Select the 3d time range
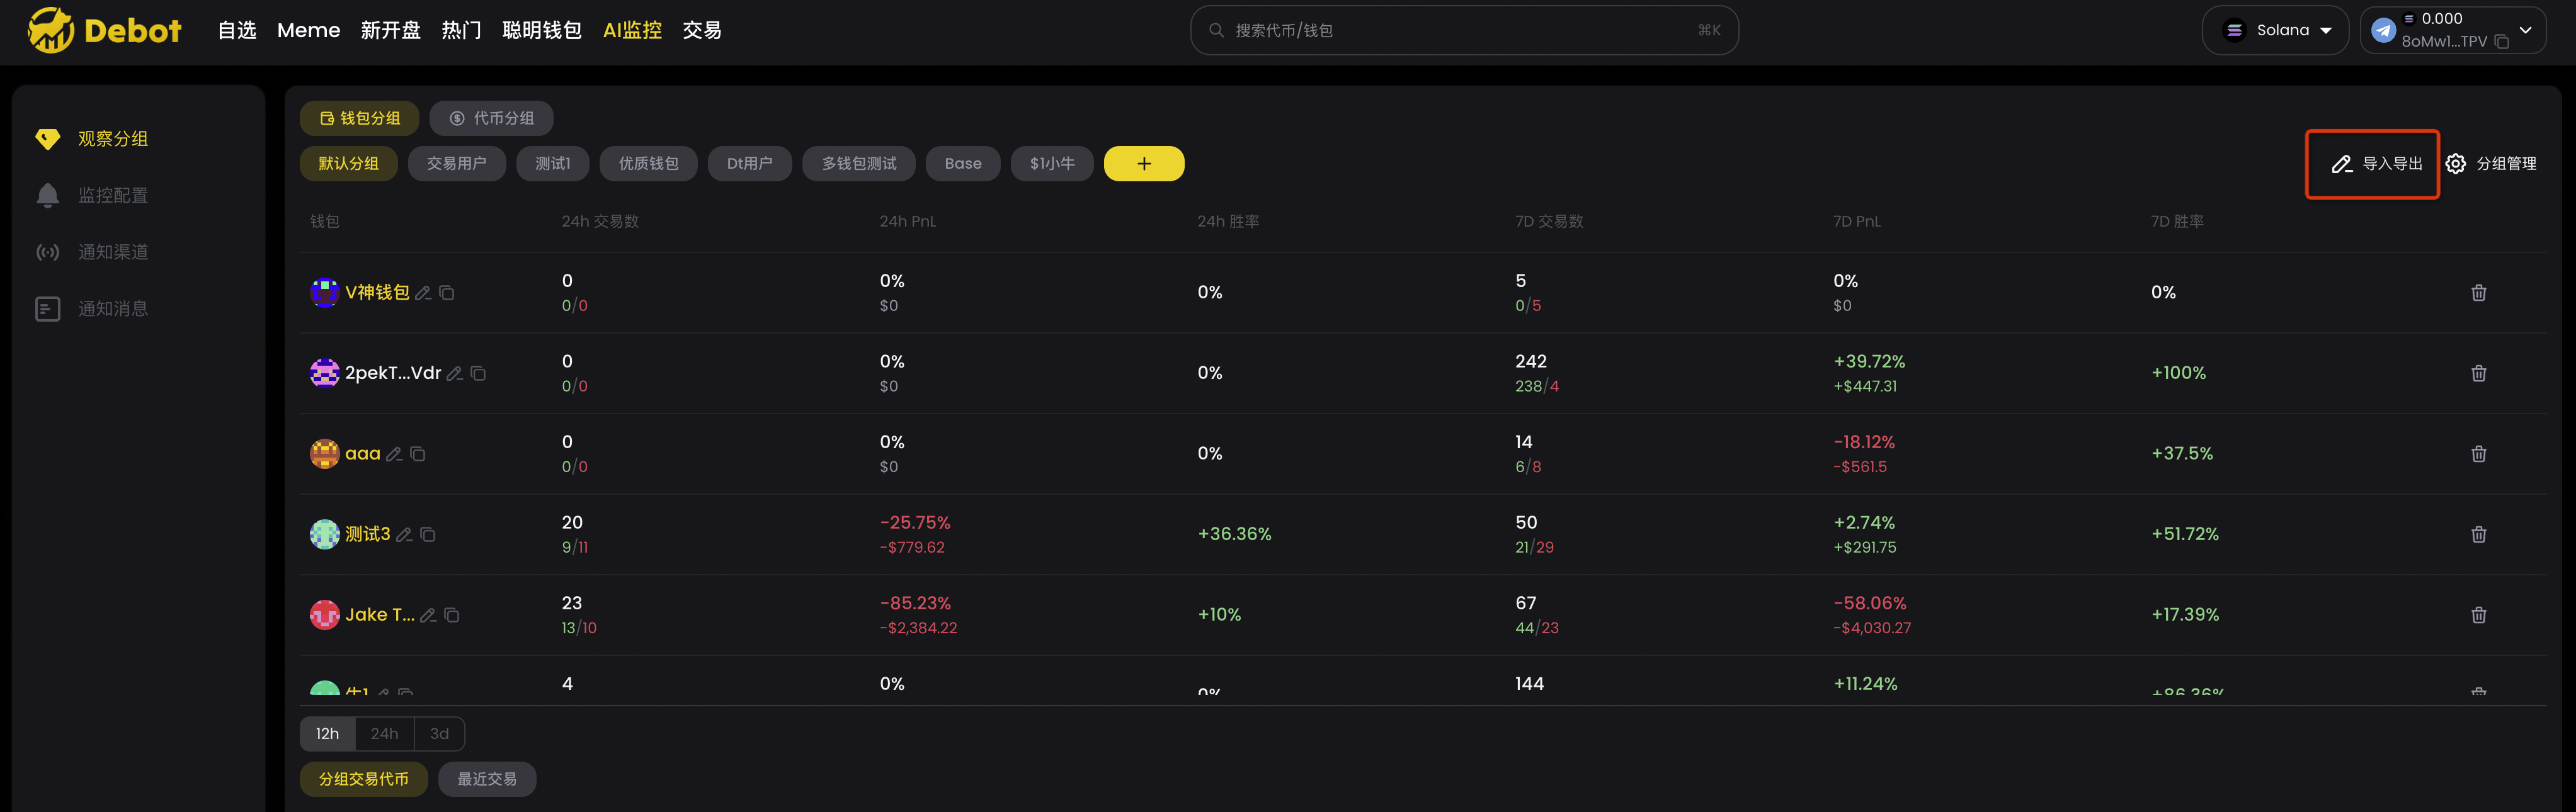Image resolution: width=2576 pixels, height=812 pixels. point(439,733)
